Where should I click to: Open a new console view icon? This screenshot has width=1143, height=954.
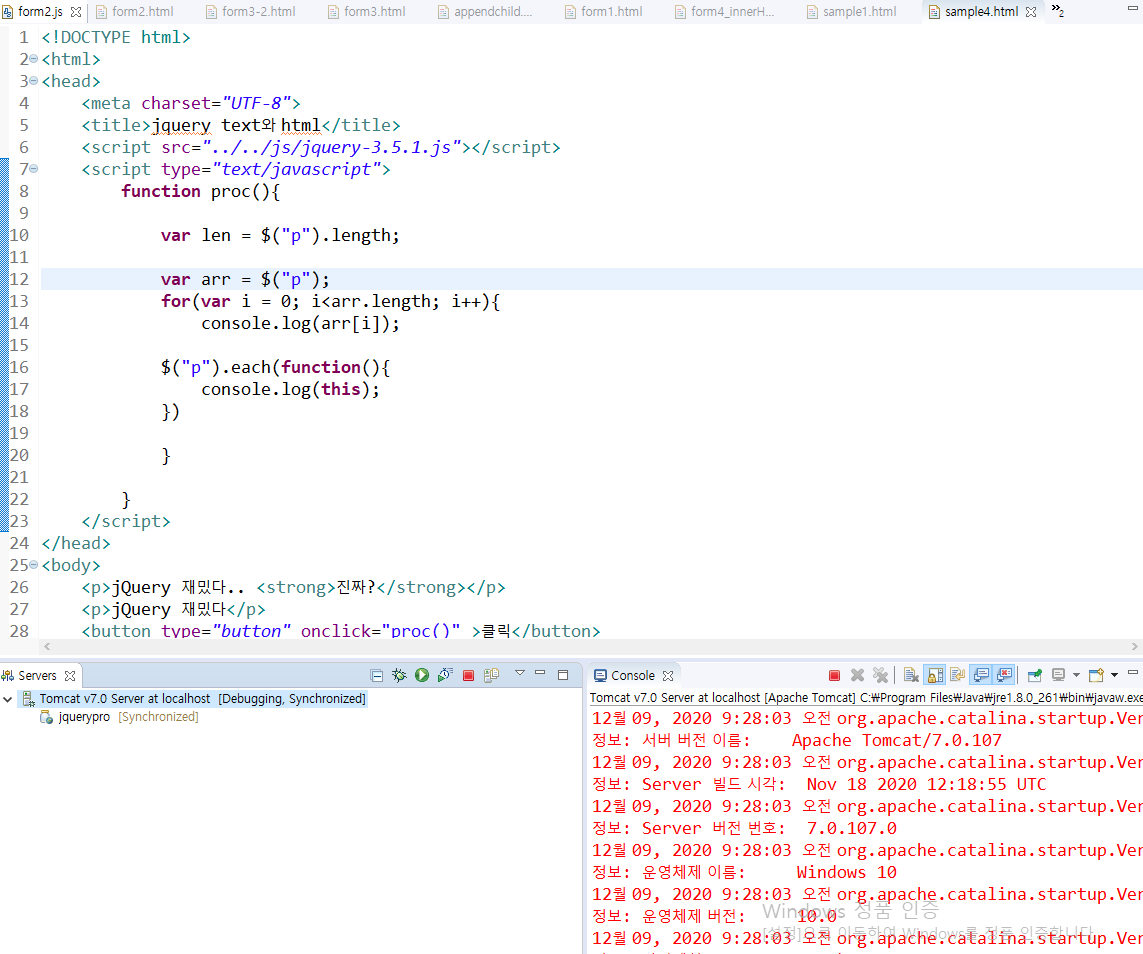coord(1096,676)
